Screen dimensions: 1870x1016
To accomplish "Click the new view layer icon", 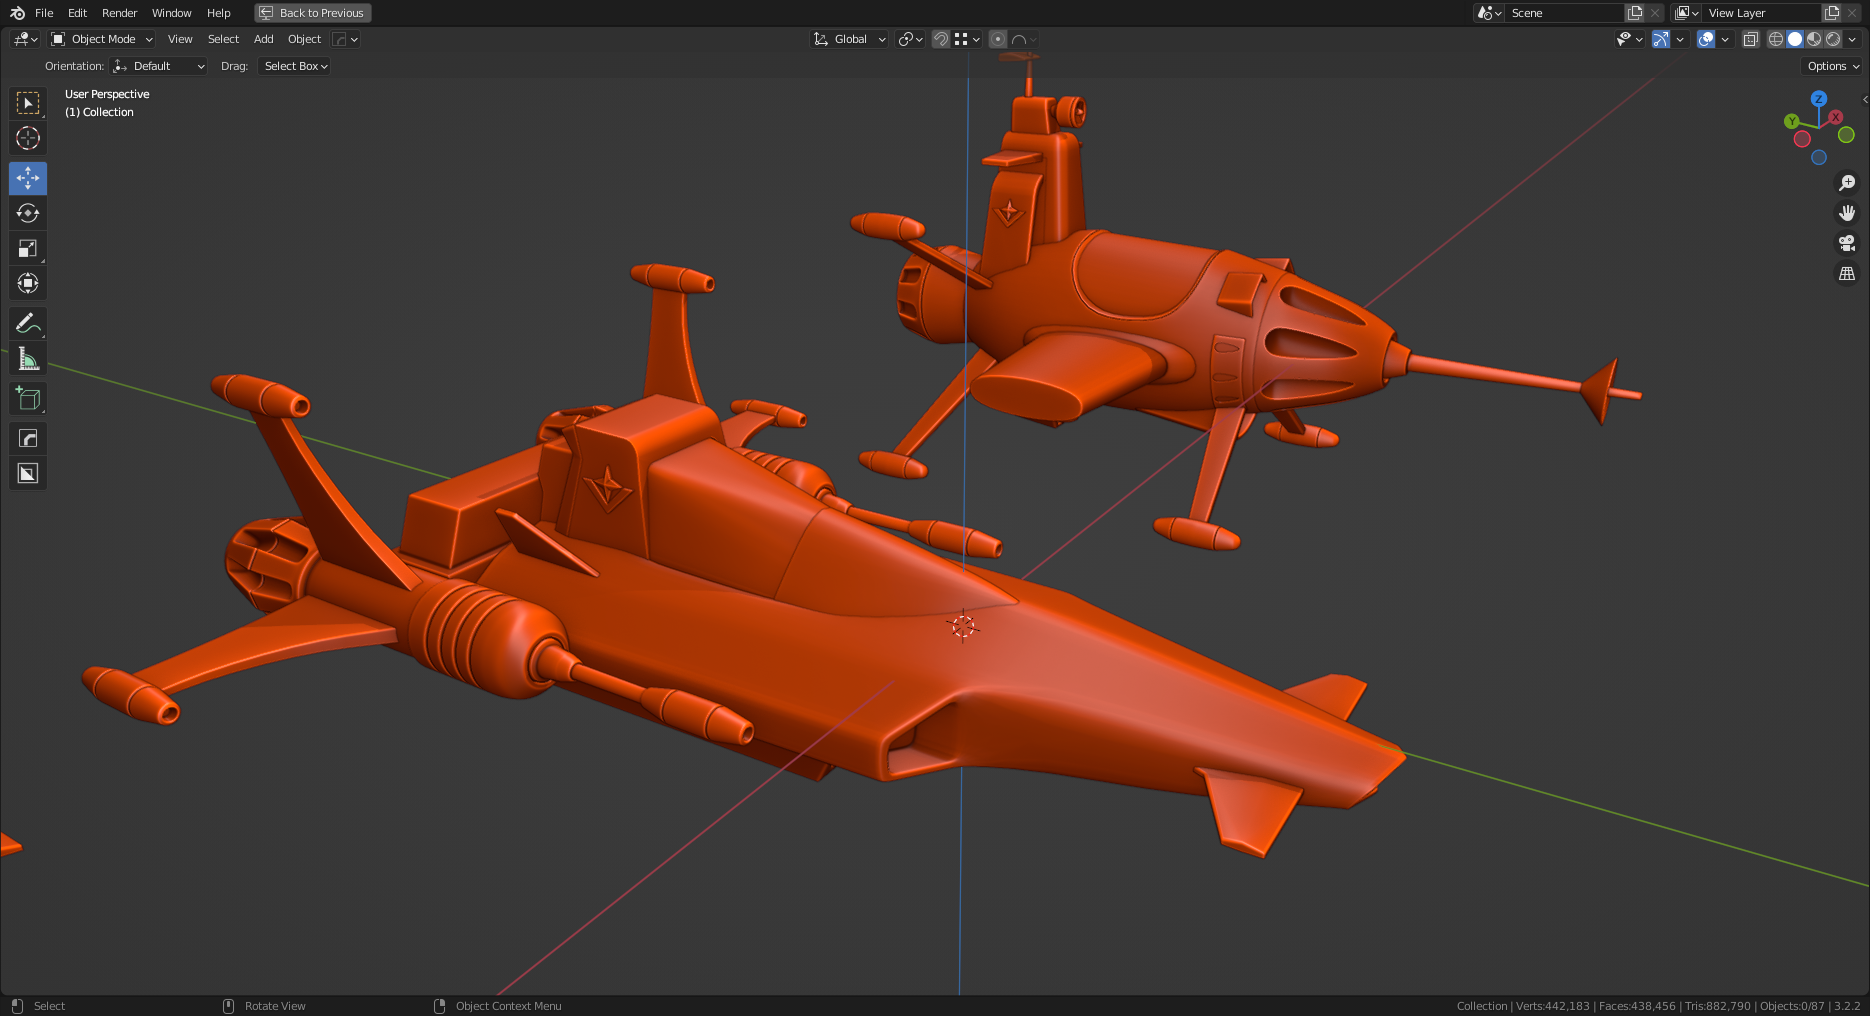I will [x=1832, y=13].
